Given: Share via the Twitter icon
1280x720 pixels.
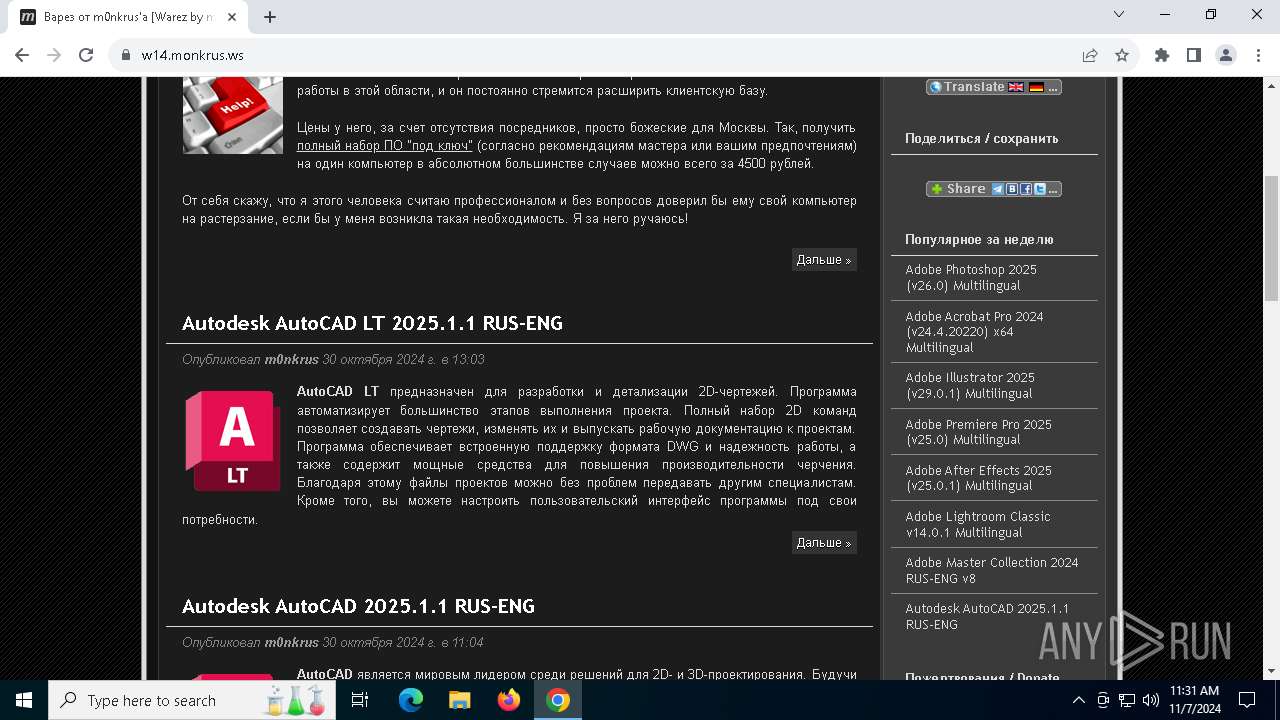Looking at the screenshot, I should 1040,189.
